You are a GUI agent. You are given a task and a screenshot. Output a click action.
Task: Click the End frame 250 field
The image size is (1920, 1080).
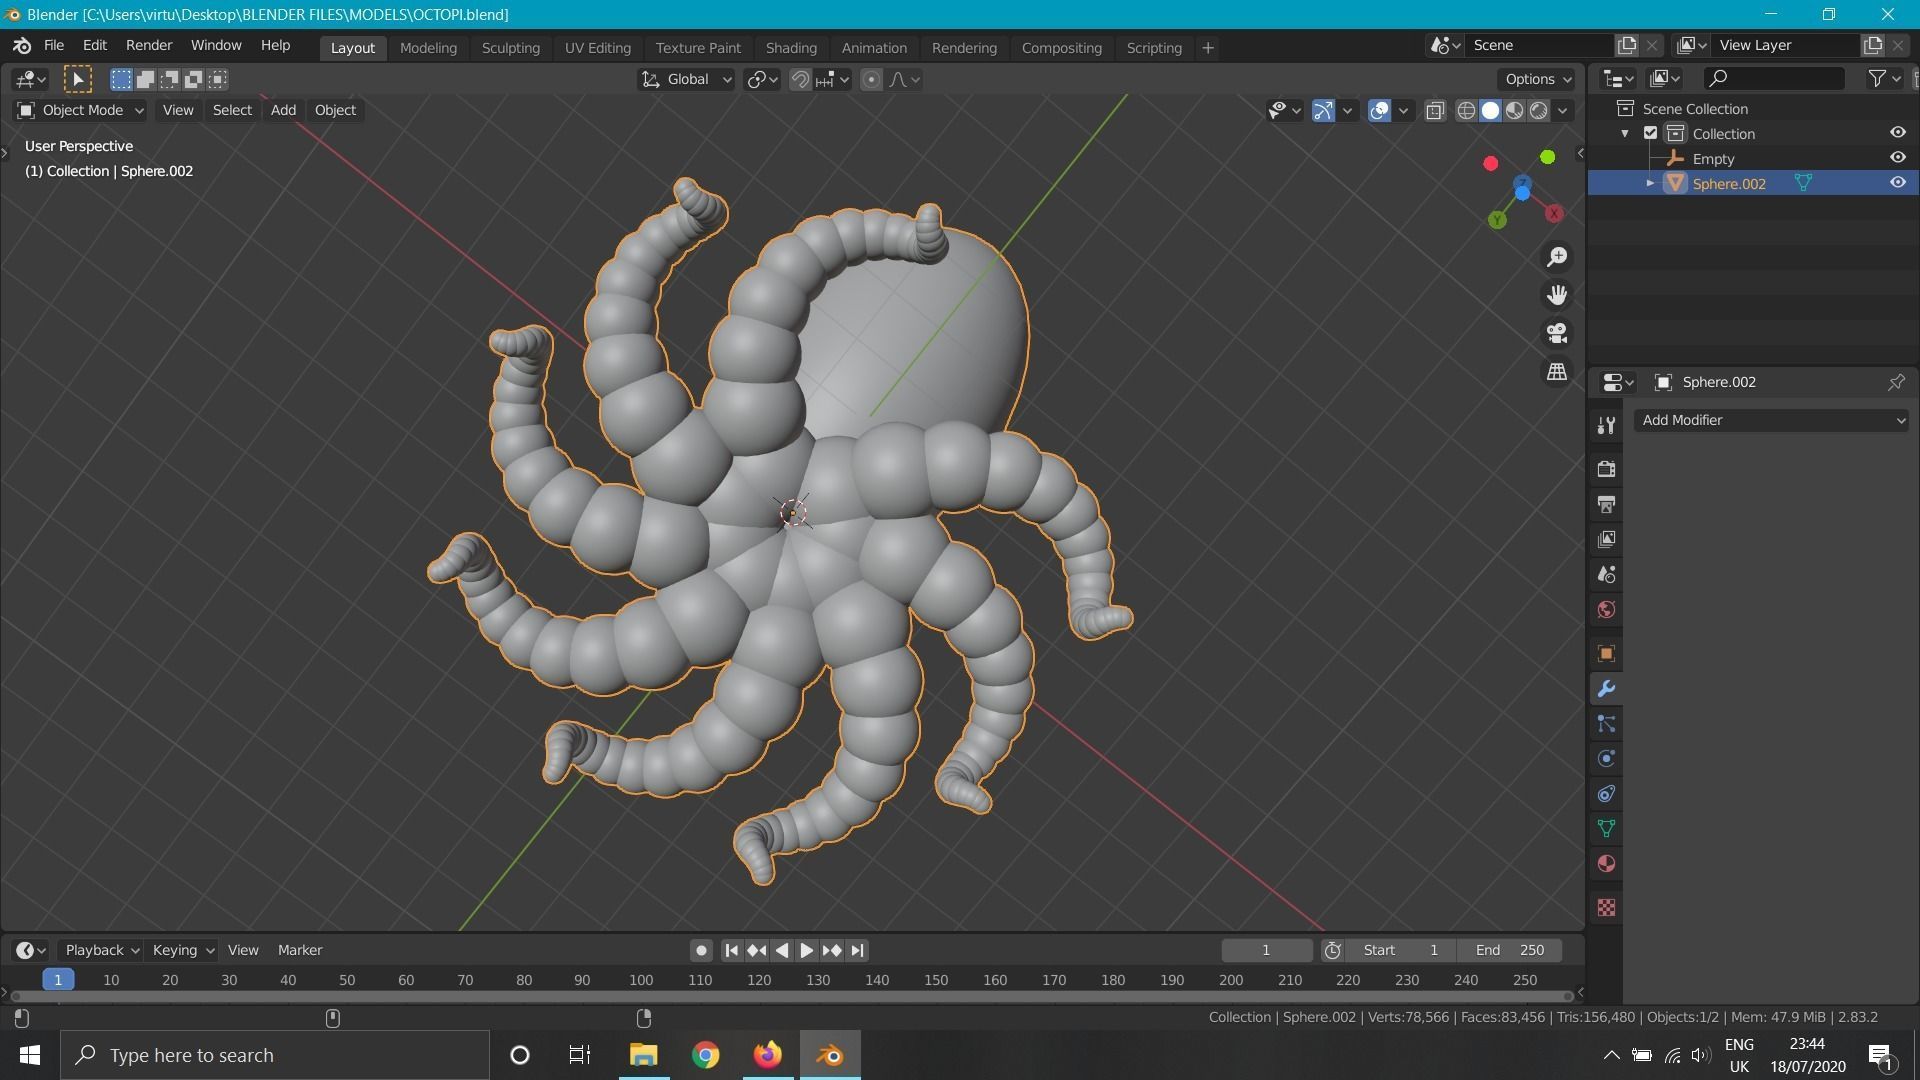pos(1510,950)
